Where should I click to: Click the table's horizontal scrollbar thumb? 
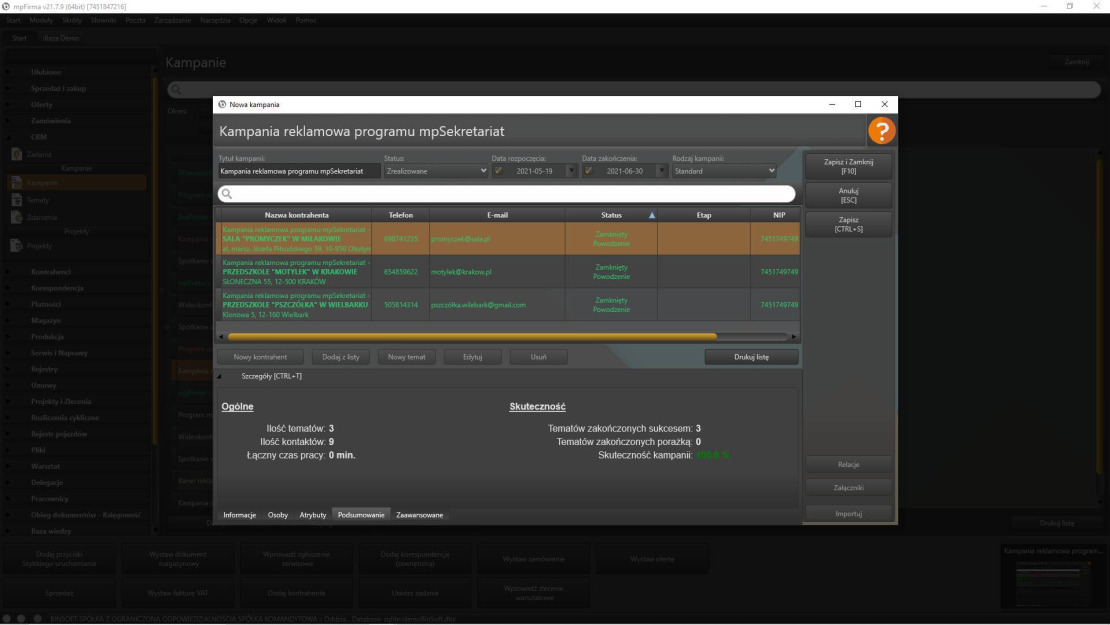point(472,337)
